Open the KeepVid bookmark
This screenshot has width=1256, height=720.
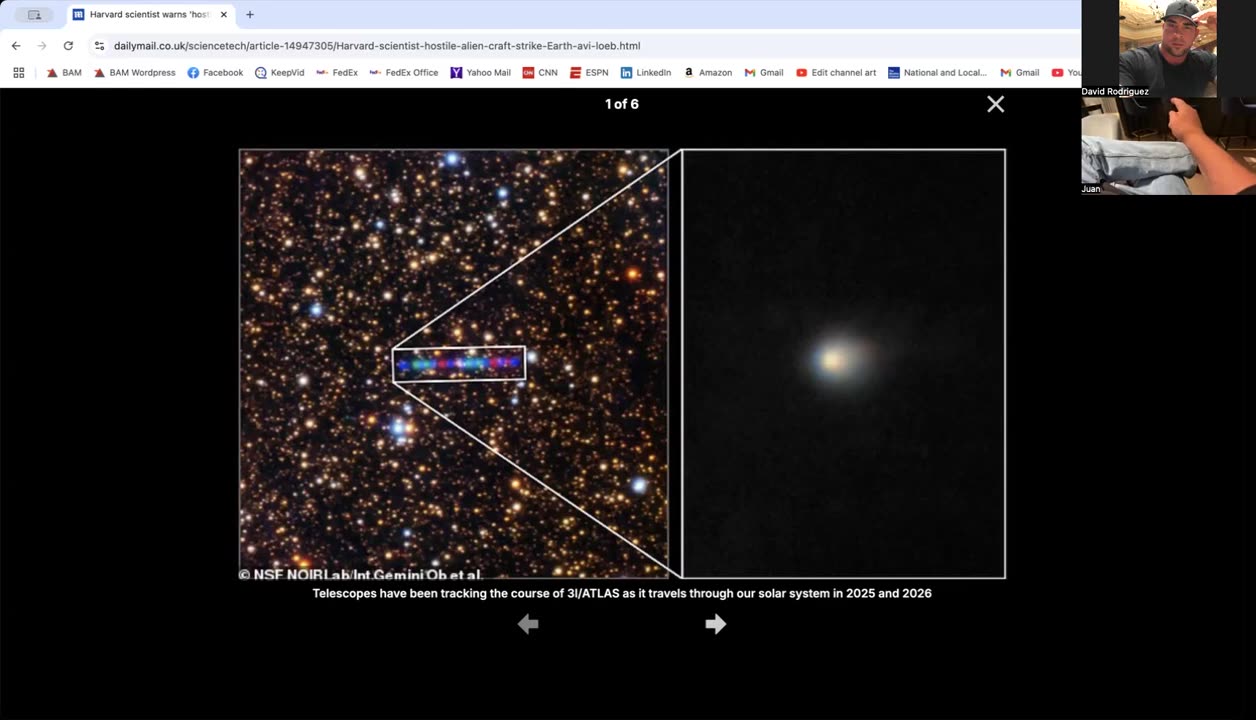pos(279,73)
